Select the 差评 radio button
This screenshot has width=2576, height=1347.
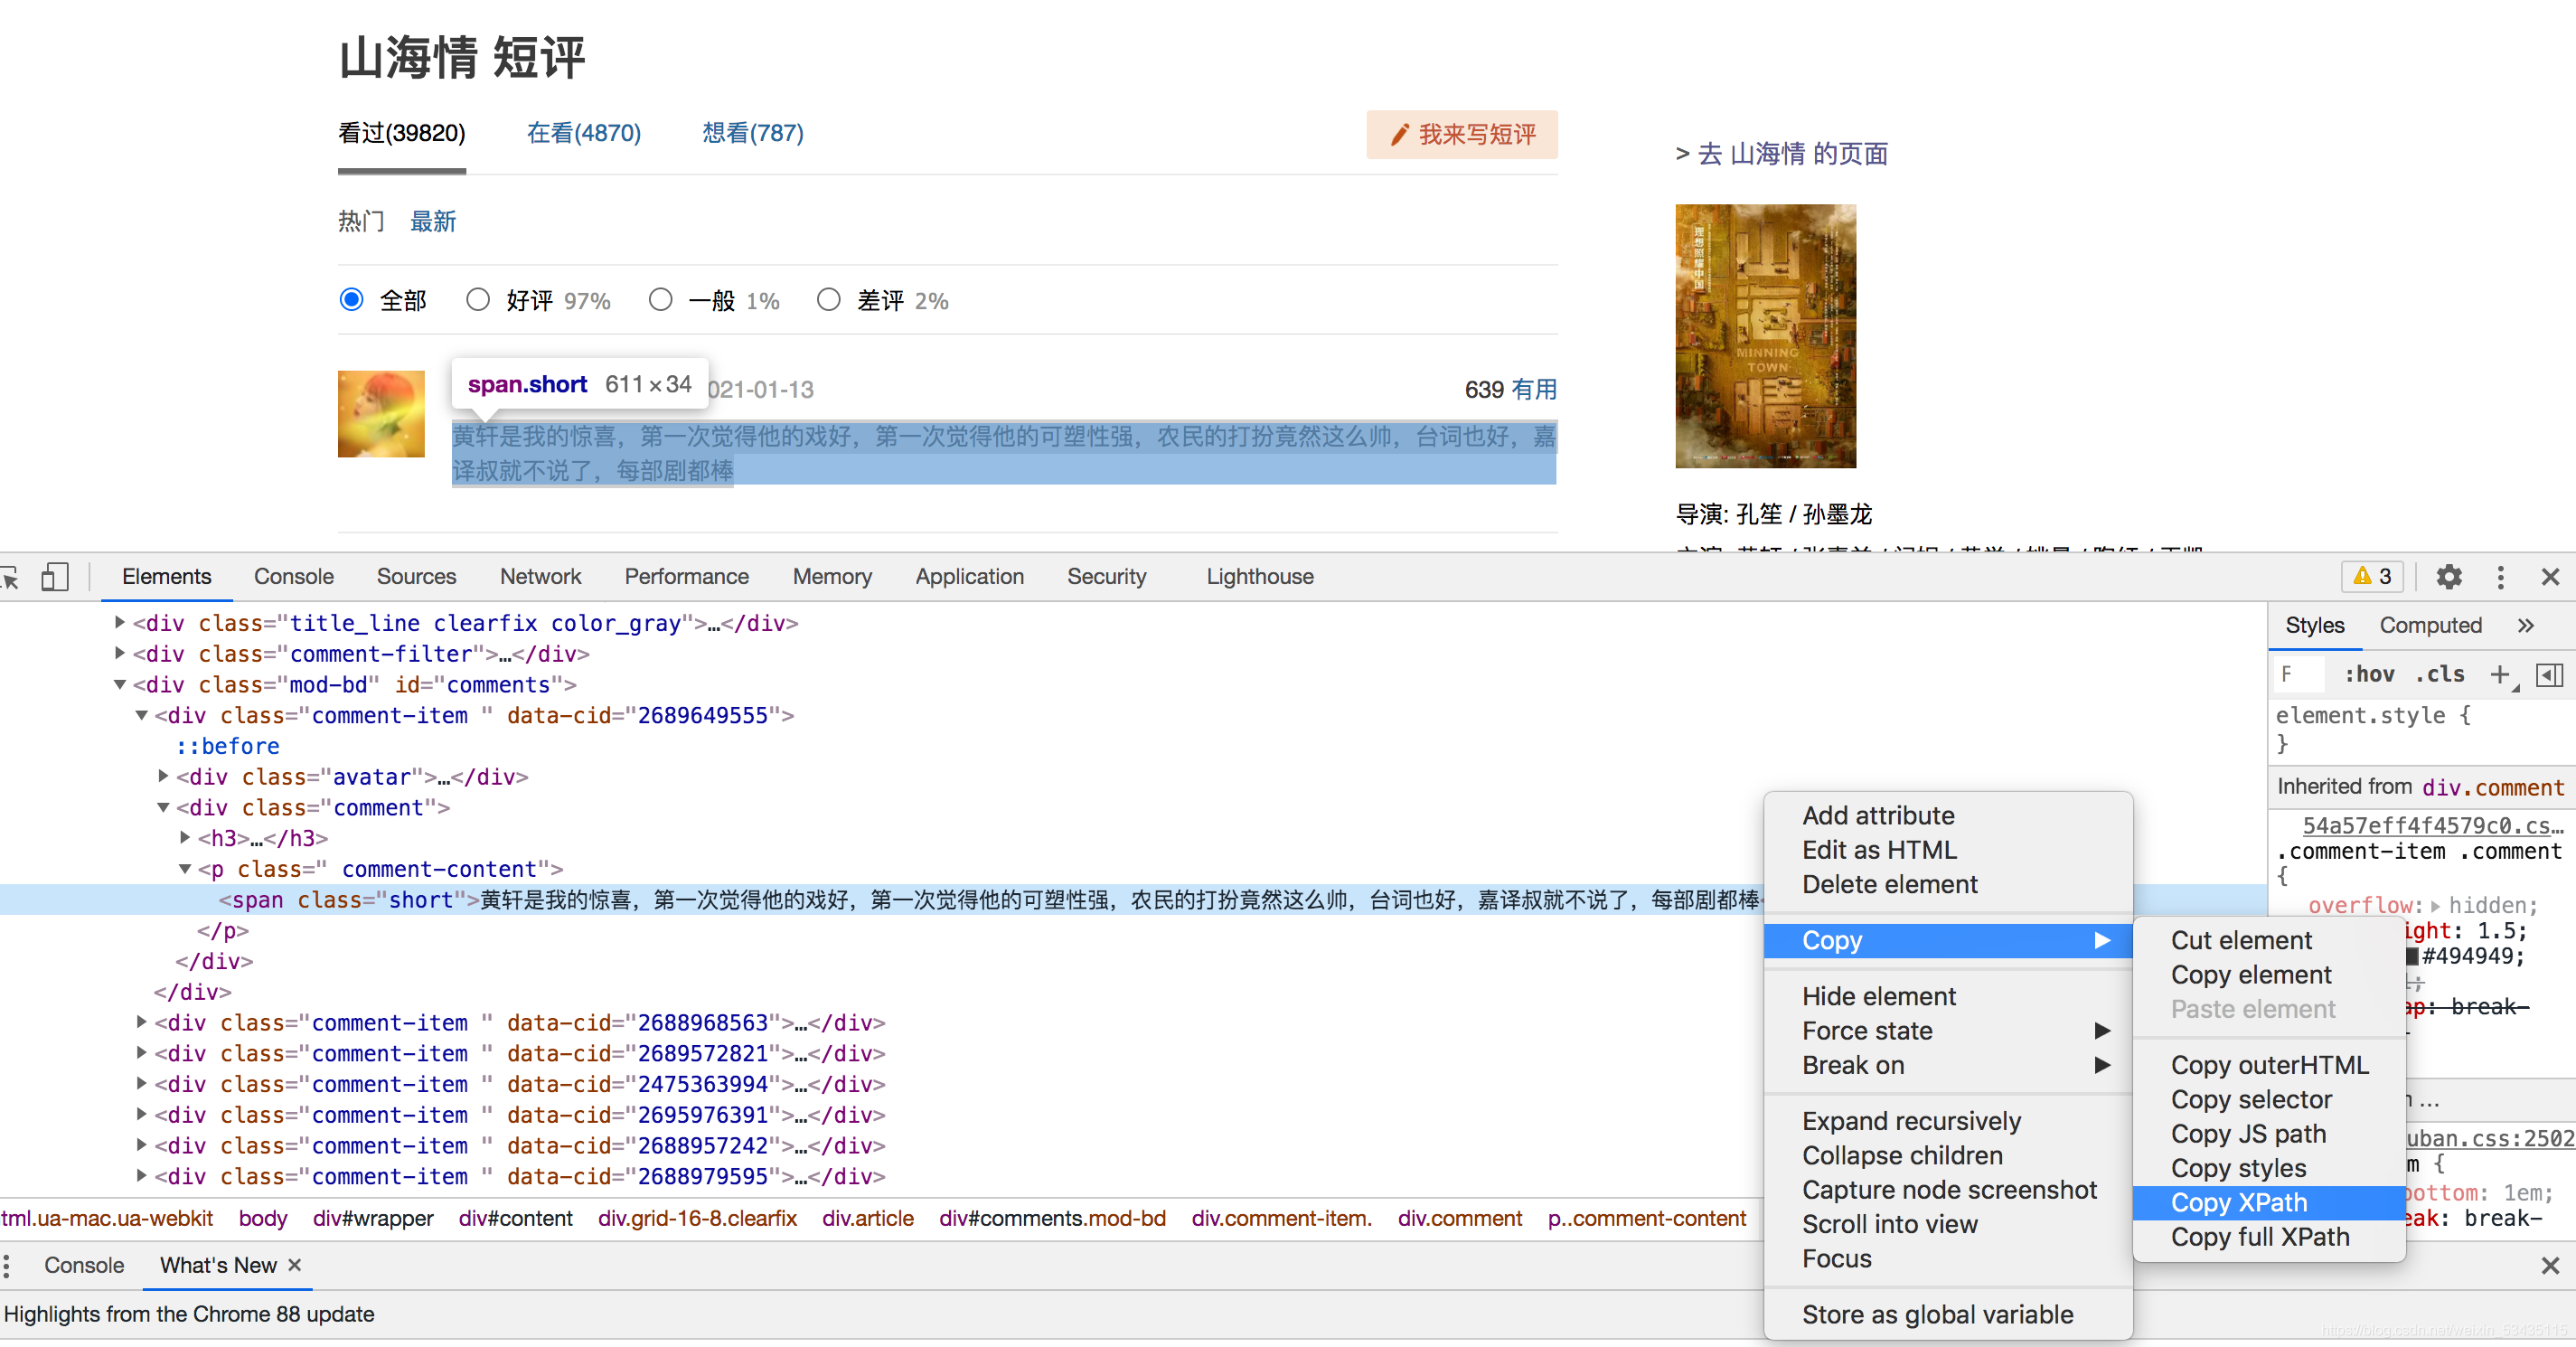coord(828,300)
